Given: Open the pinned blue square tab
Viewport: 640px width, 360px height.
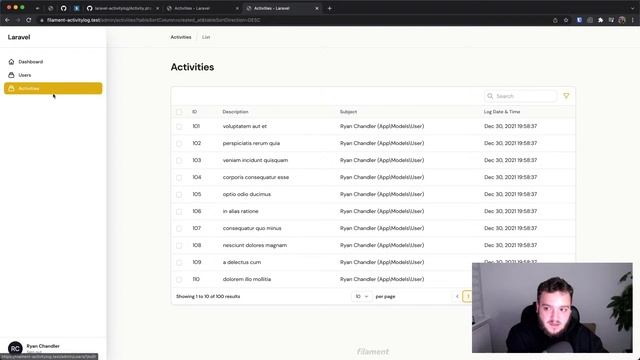Looking at the screenshot, I should coord(76,8).
